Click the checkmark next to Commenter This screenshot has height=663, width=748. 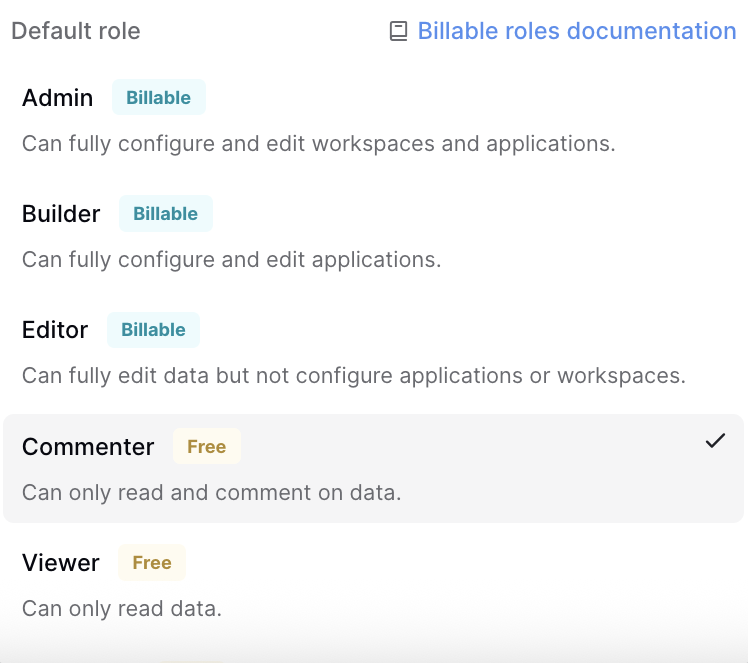[715, 441]
